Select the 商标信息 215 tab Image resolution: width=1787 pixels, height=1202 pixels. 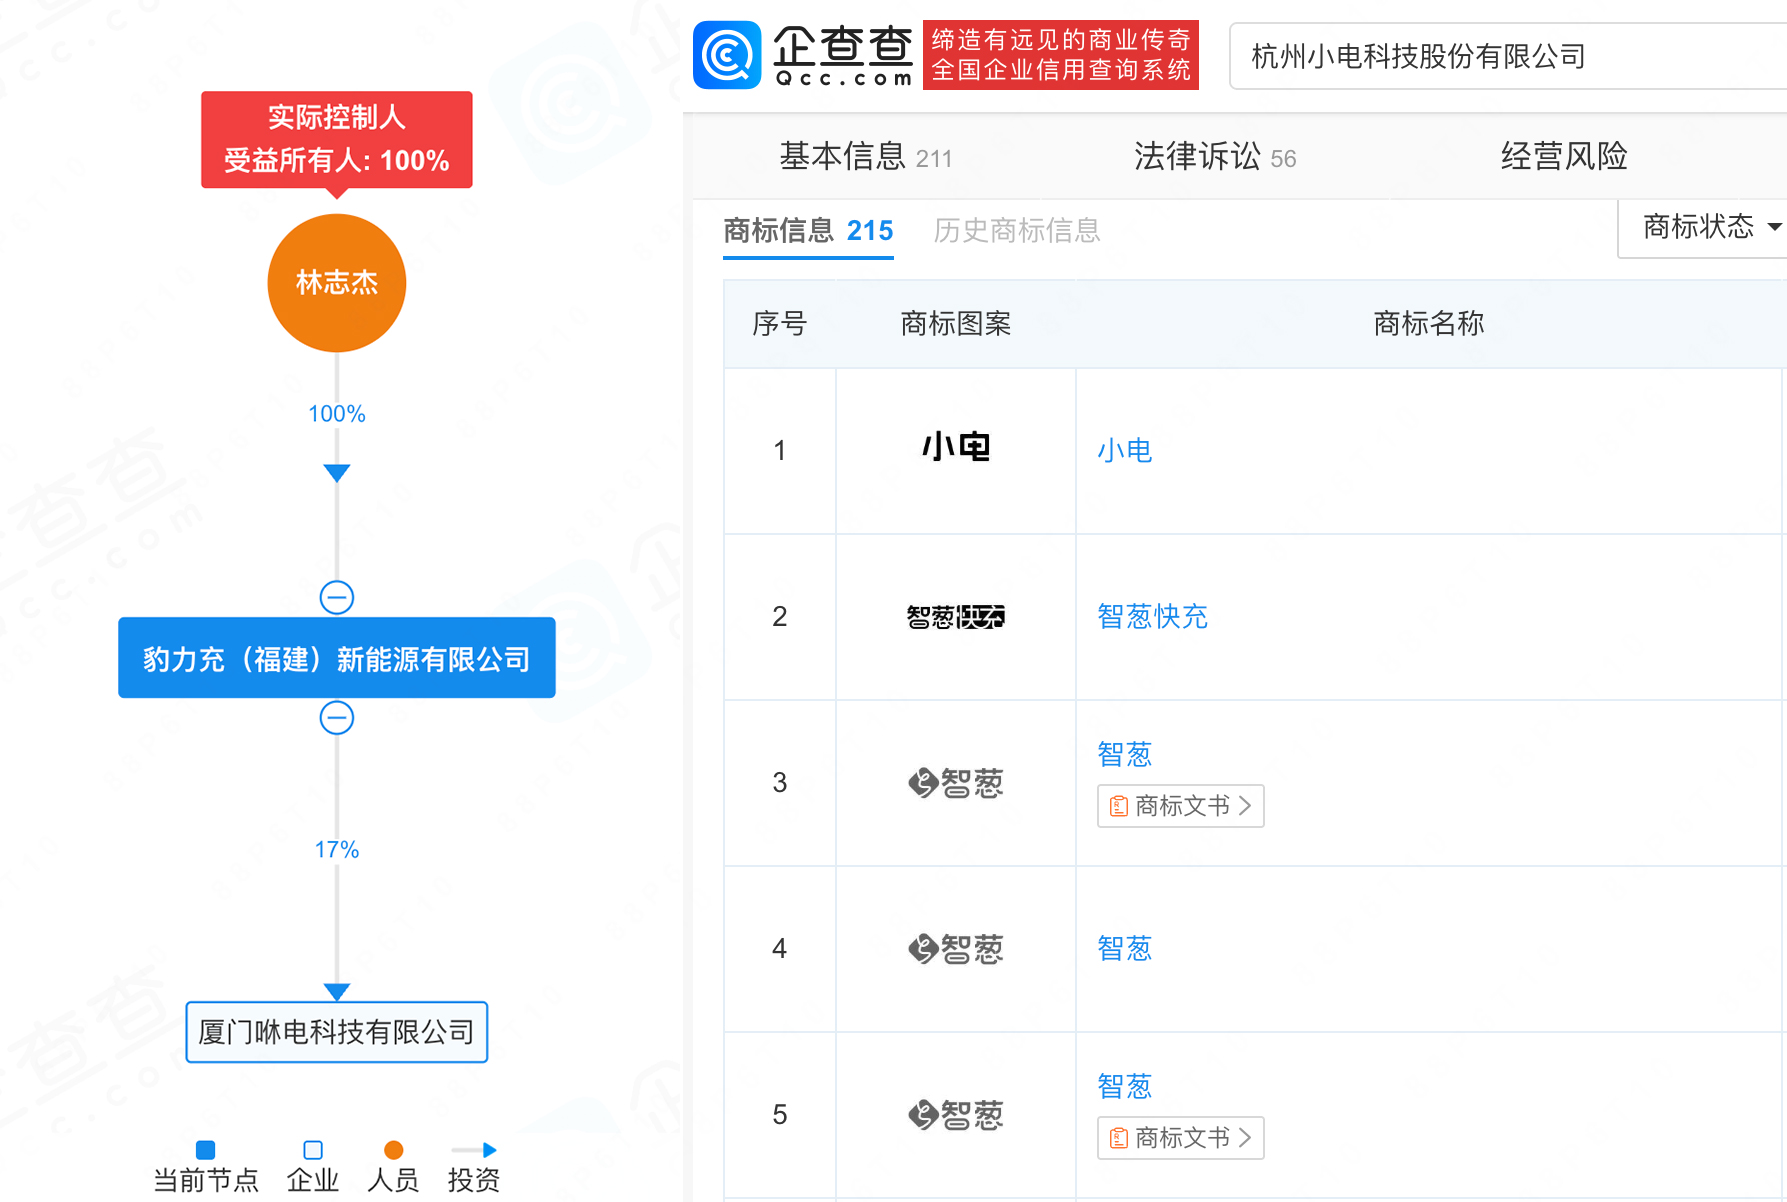(808, 231)
